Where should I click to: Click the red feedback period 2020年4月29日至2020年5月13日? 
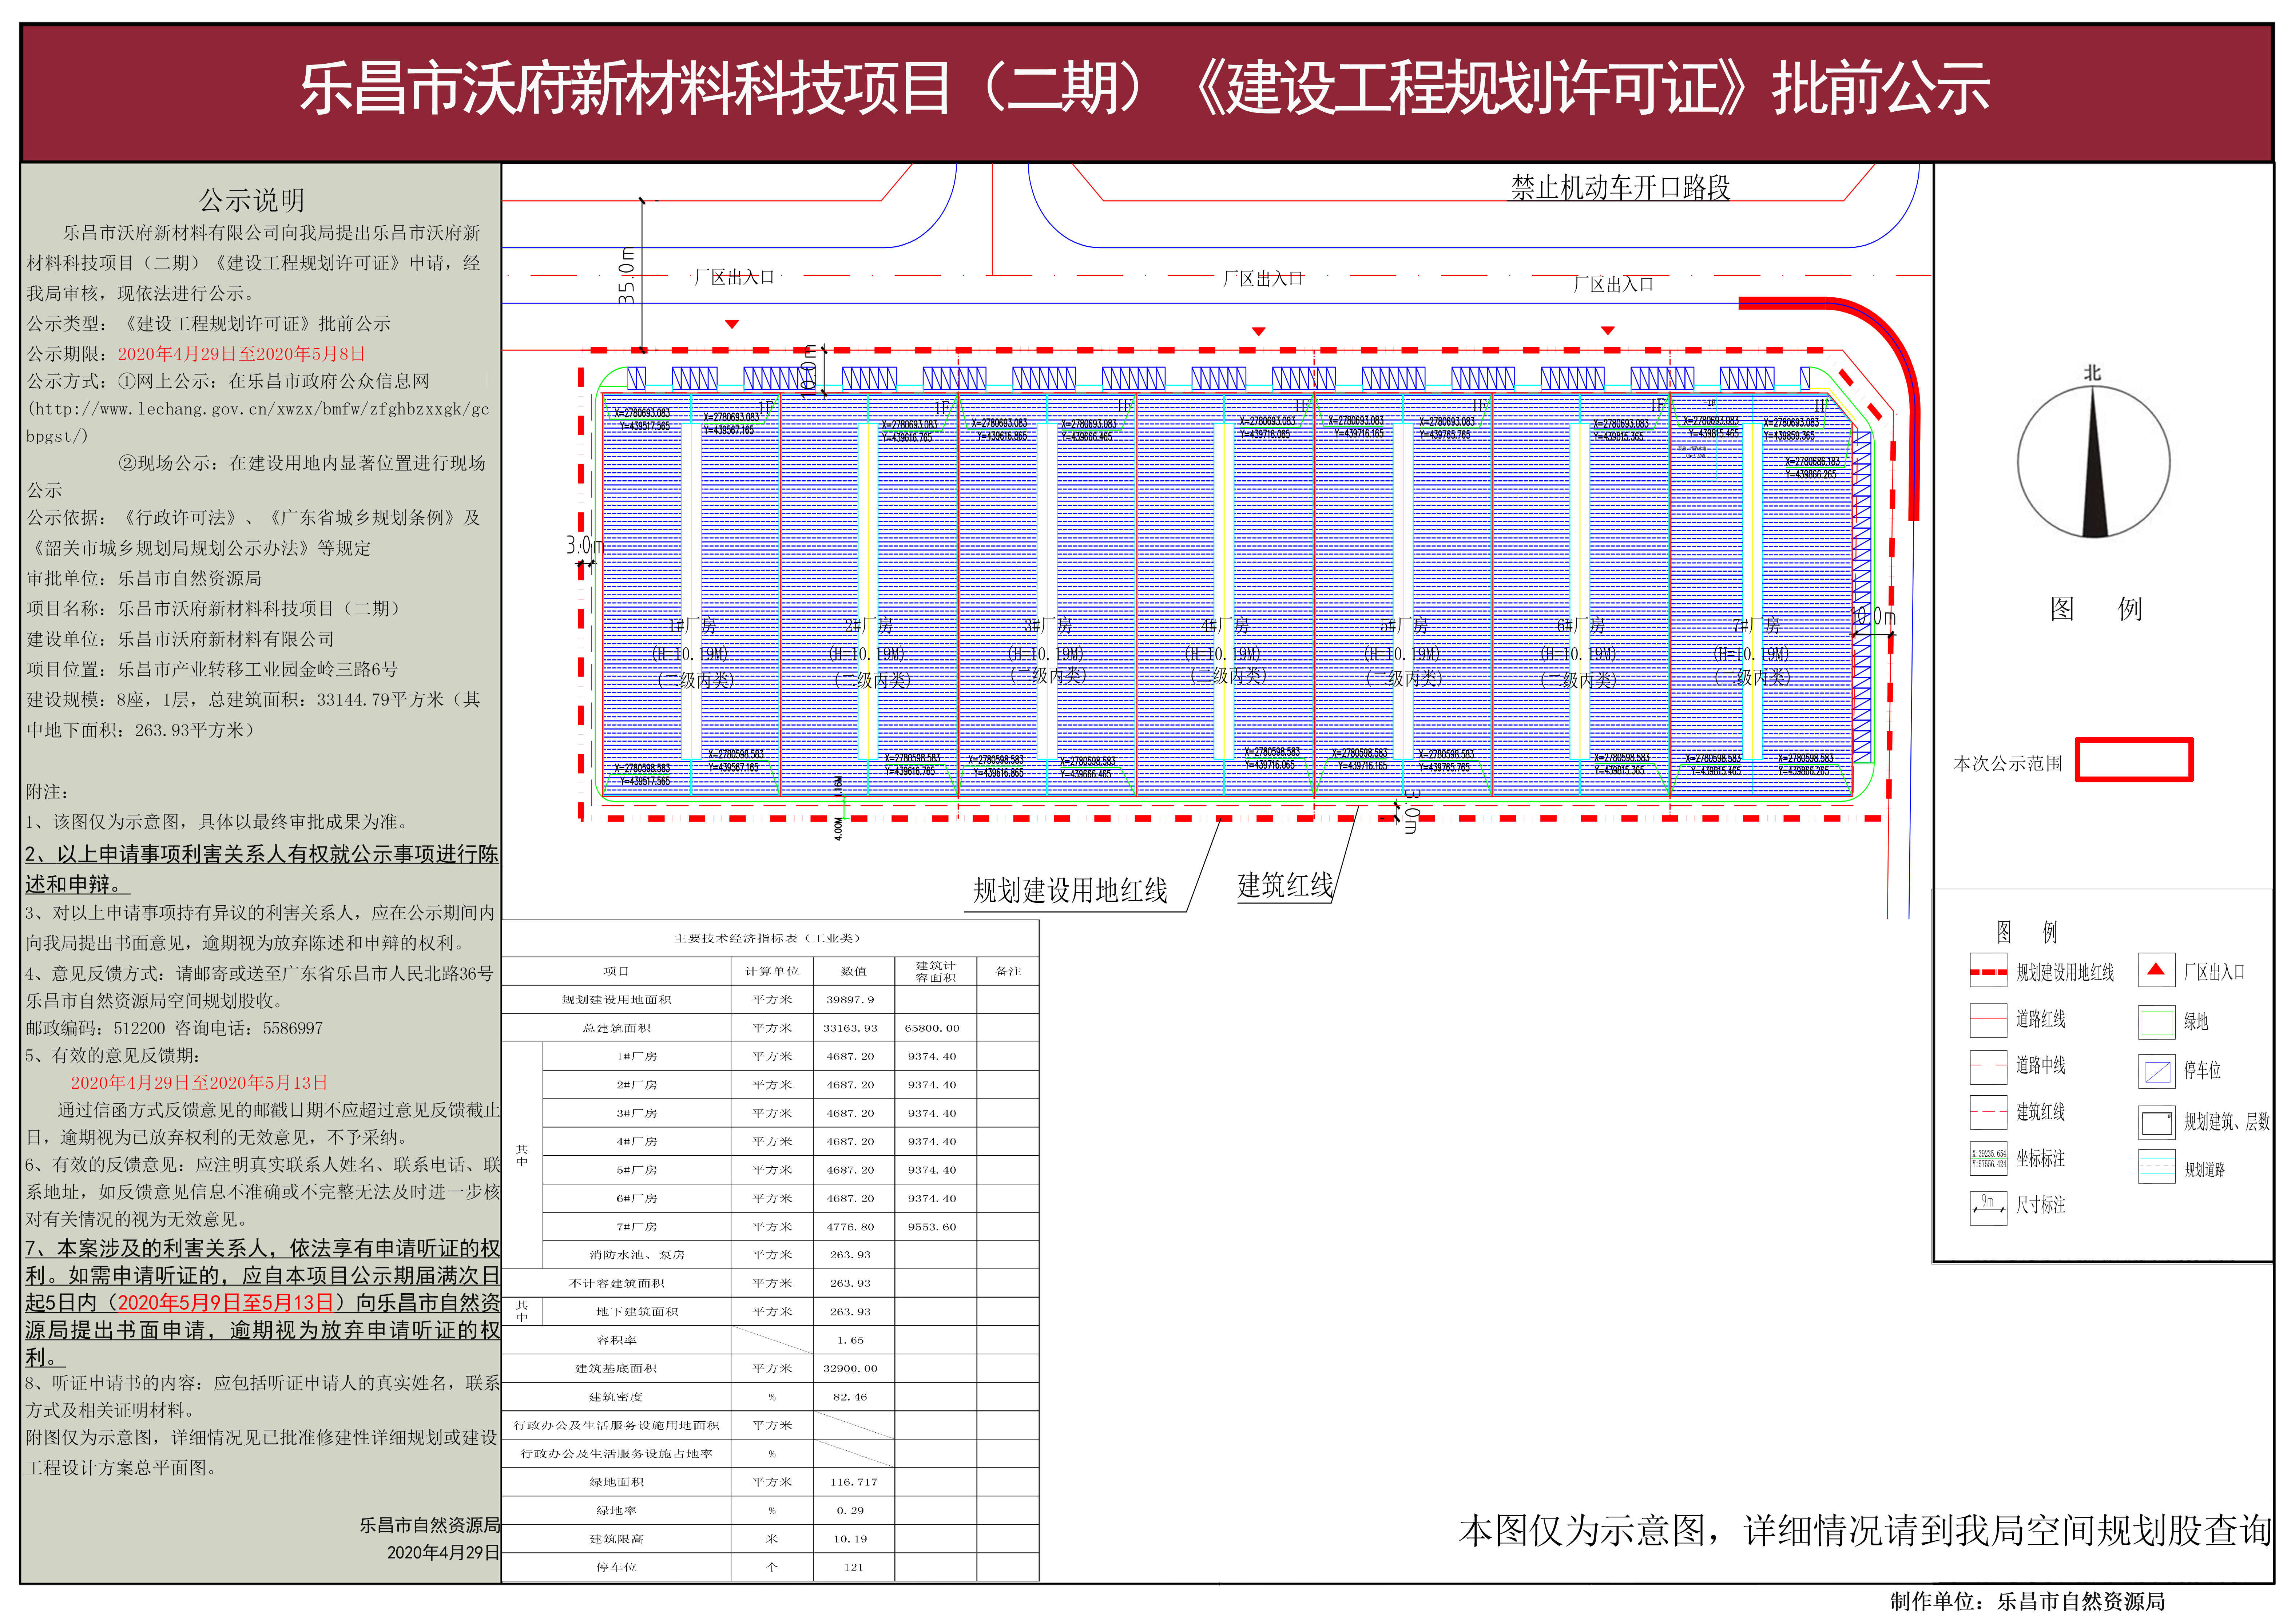pos(199,1082)
